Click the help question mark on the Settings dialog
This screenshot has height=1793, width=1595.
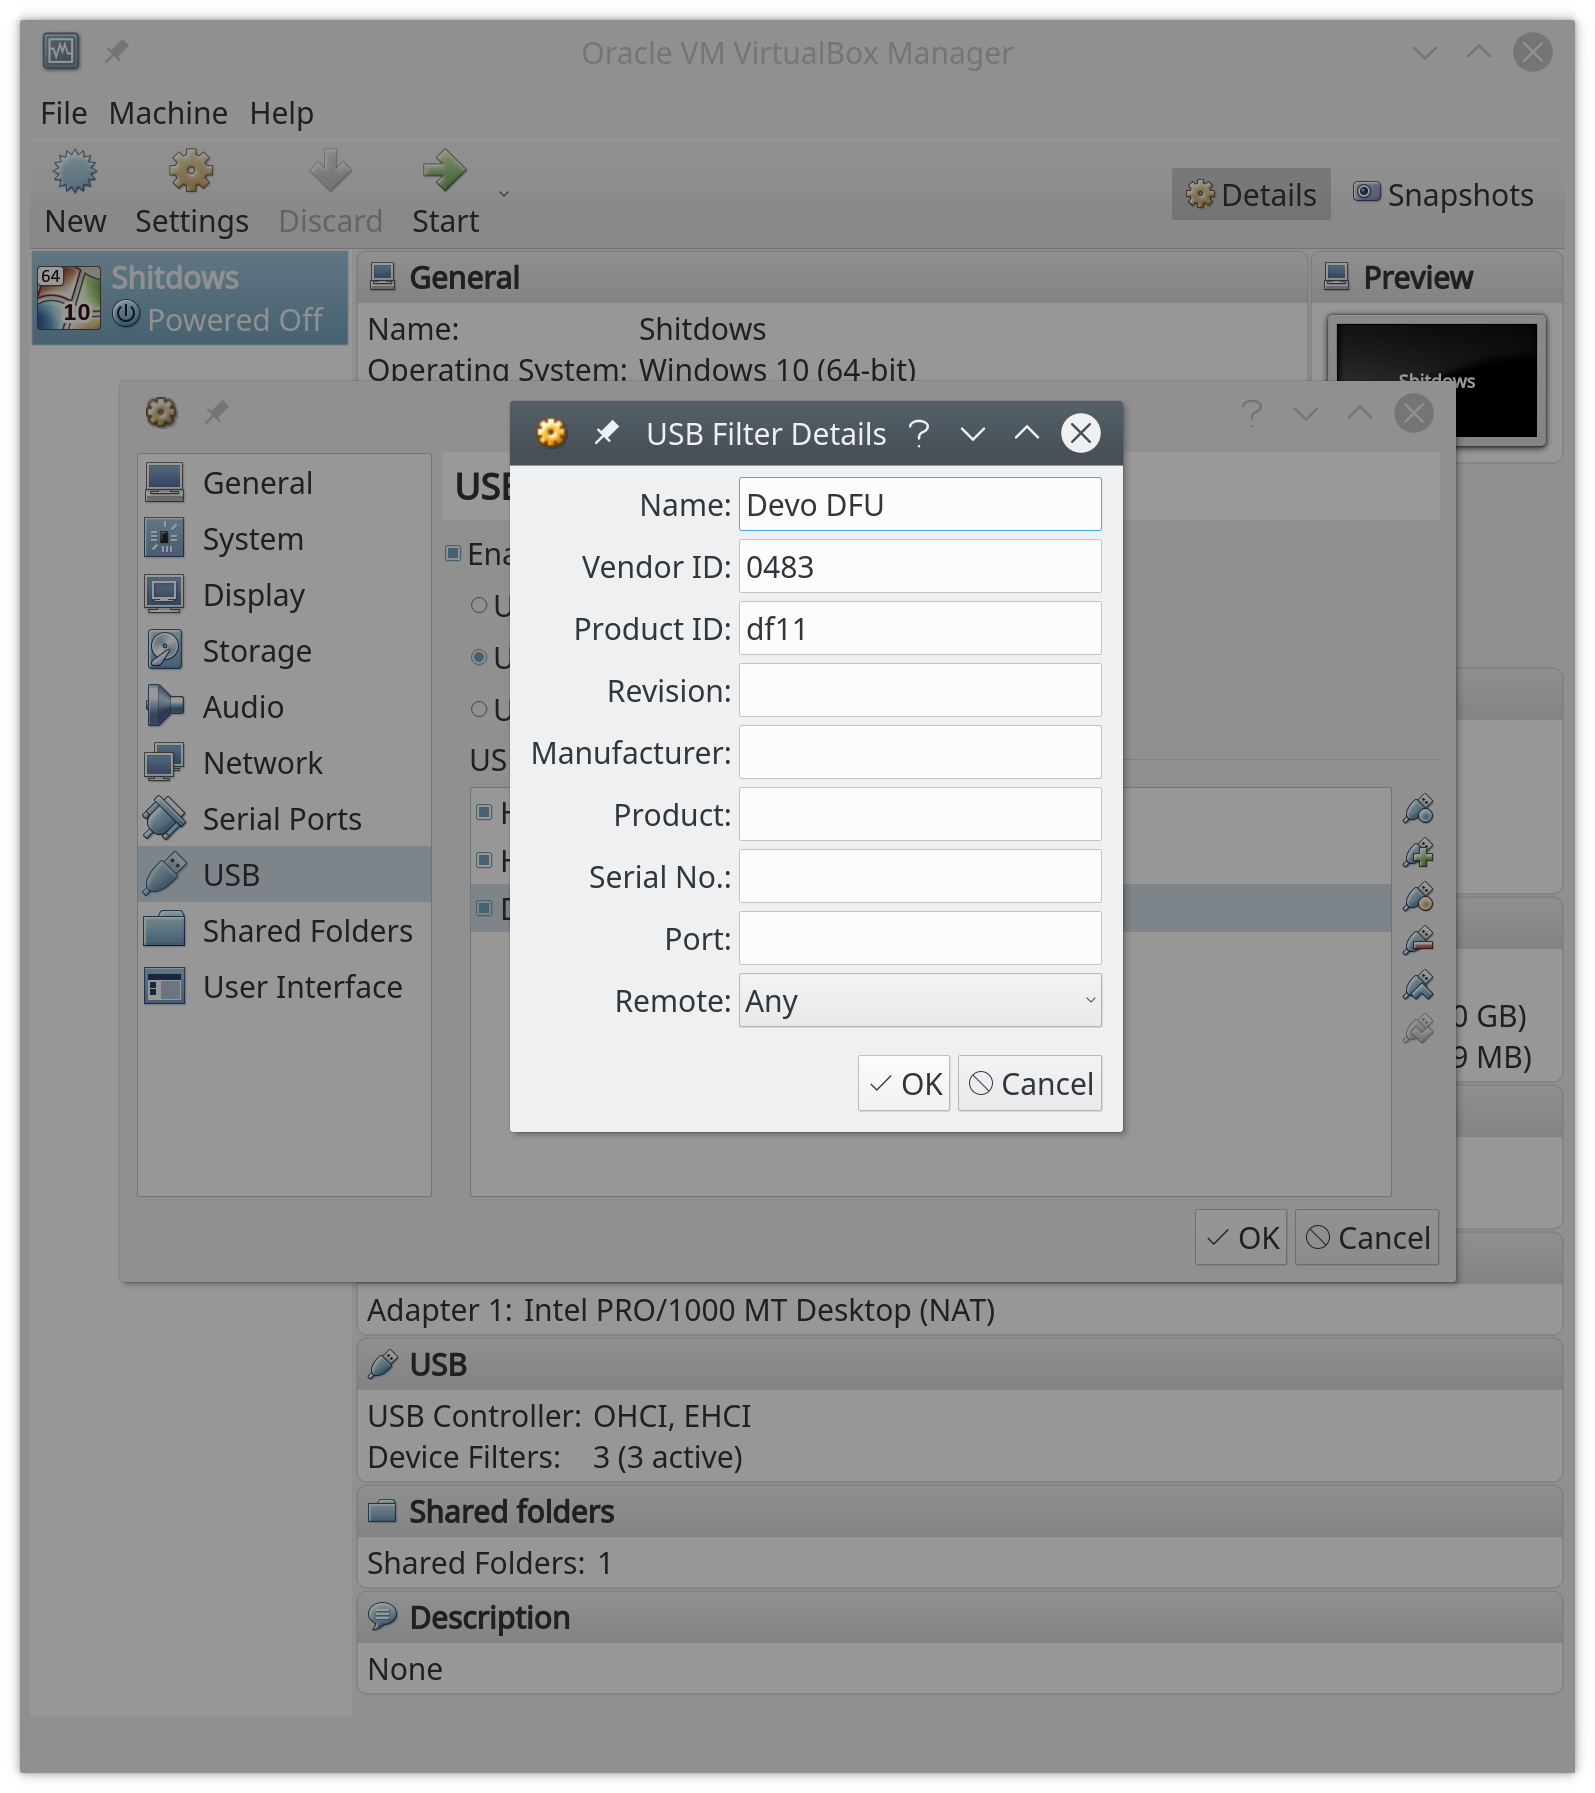tap(1252, 413)
